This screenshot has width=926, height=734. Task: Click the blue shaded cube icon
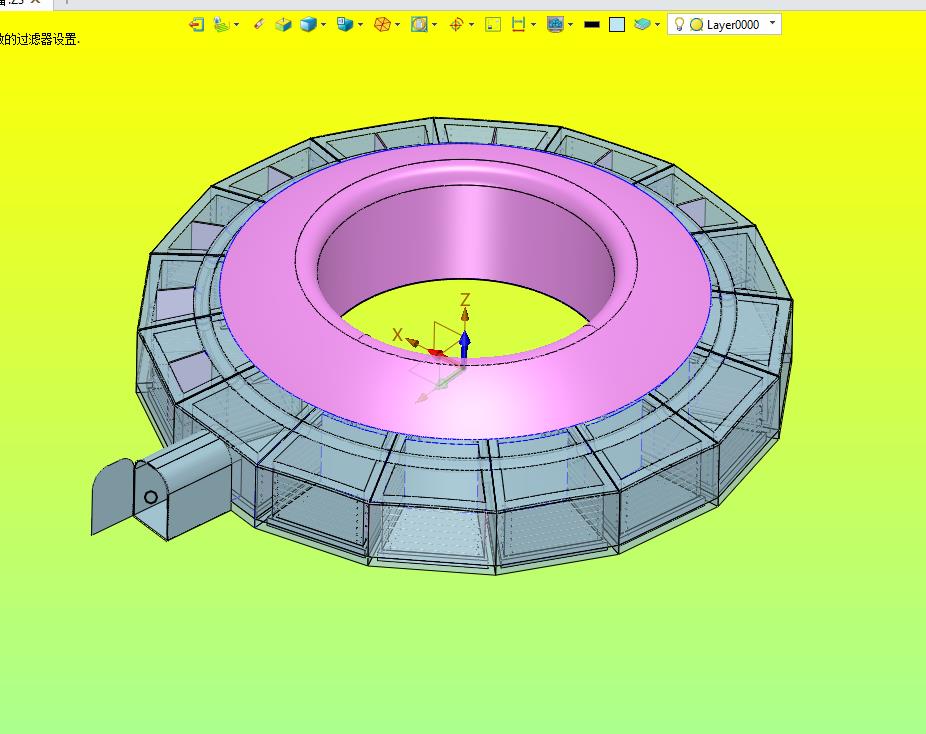308,25
